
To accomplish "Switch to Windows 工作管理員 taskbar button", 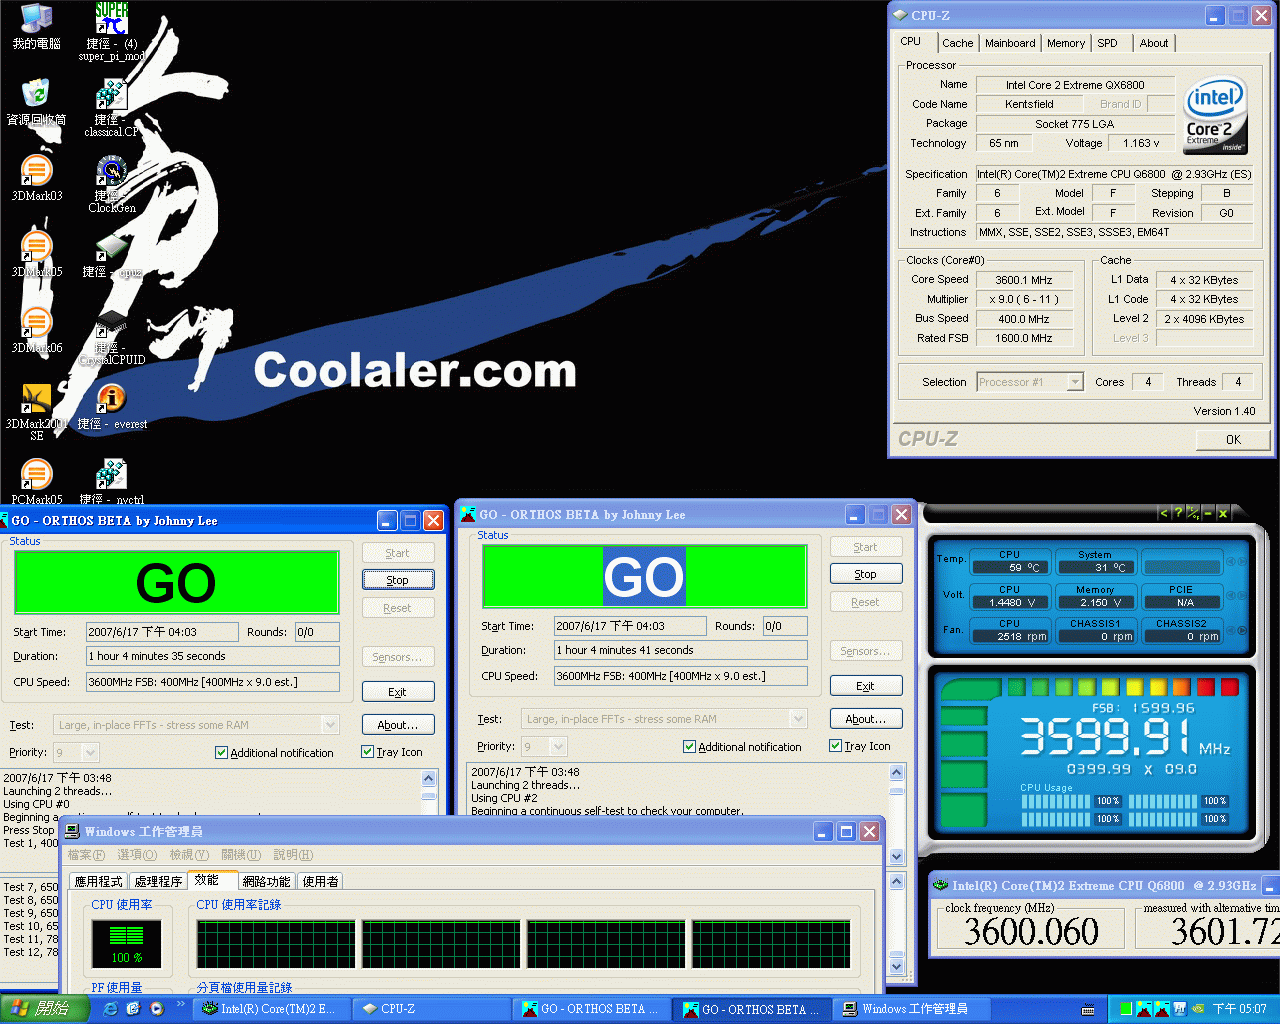I will point(914,1009).
